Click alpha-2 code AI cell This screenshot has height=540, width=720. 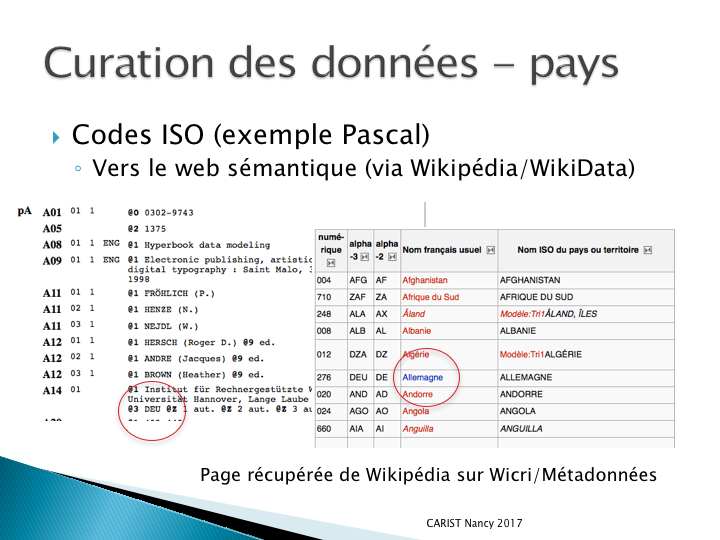[387, 429]
